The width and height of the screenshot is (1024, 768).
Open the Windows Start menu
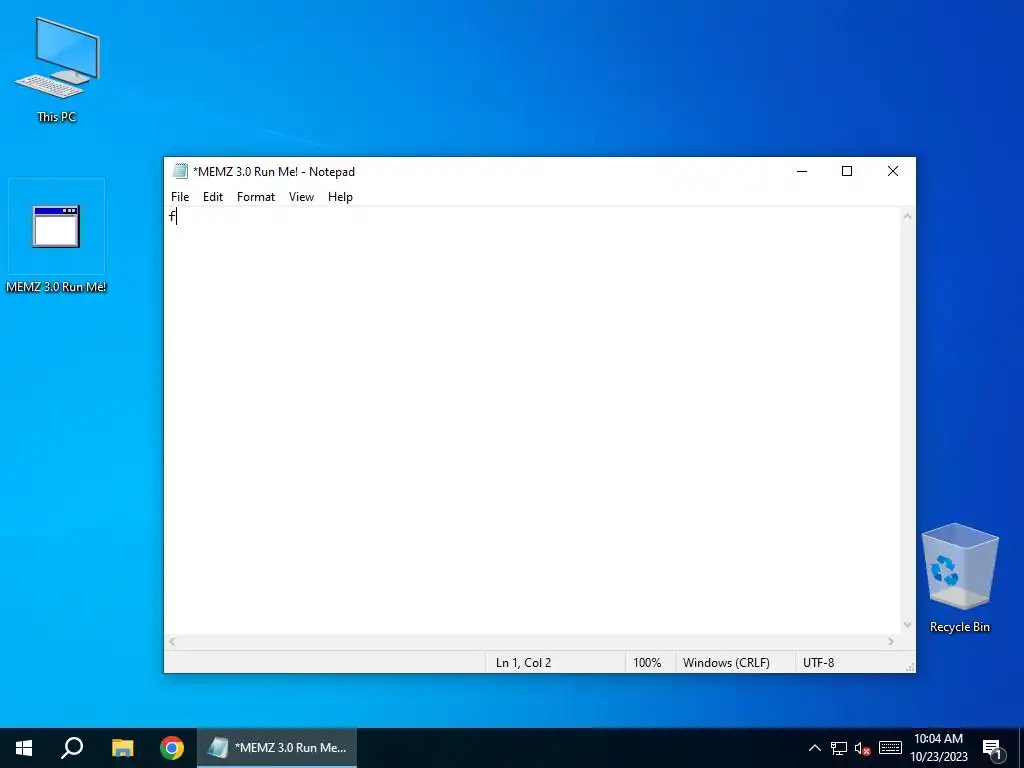coord(24,748)
